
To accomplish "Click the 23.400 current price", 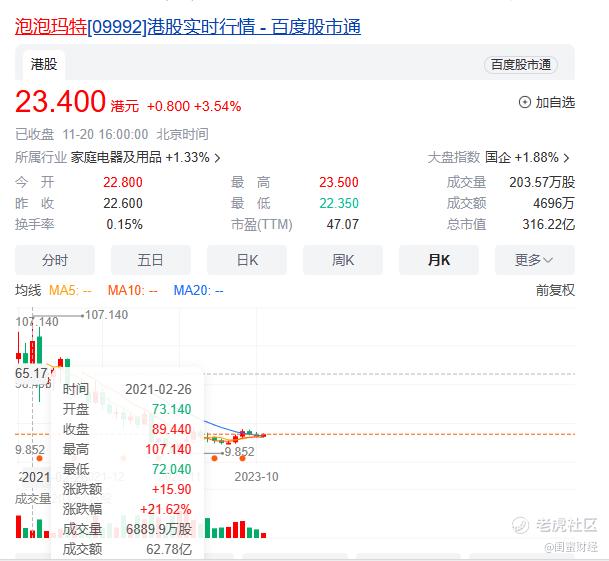I will tap(60, 101).
